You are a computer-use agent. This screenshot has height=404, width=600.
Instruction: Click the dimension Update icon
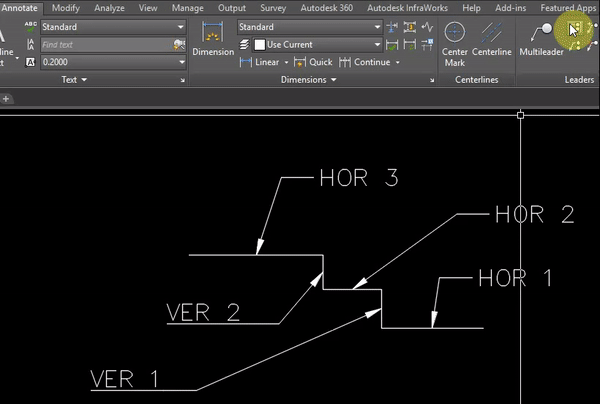(409, 45)
